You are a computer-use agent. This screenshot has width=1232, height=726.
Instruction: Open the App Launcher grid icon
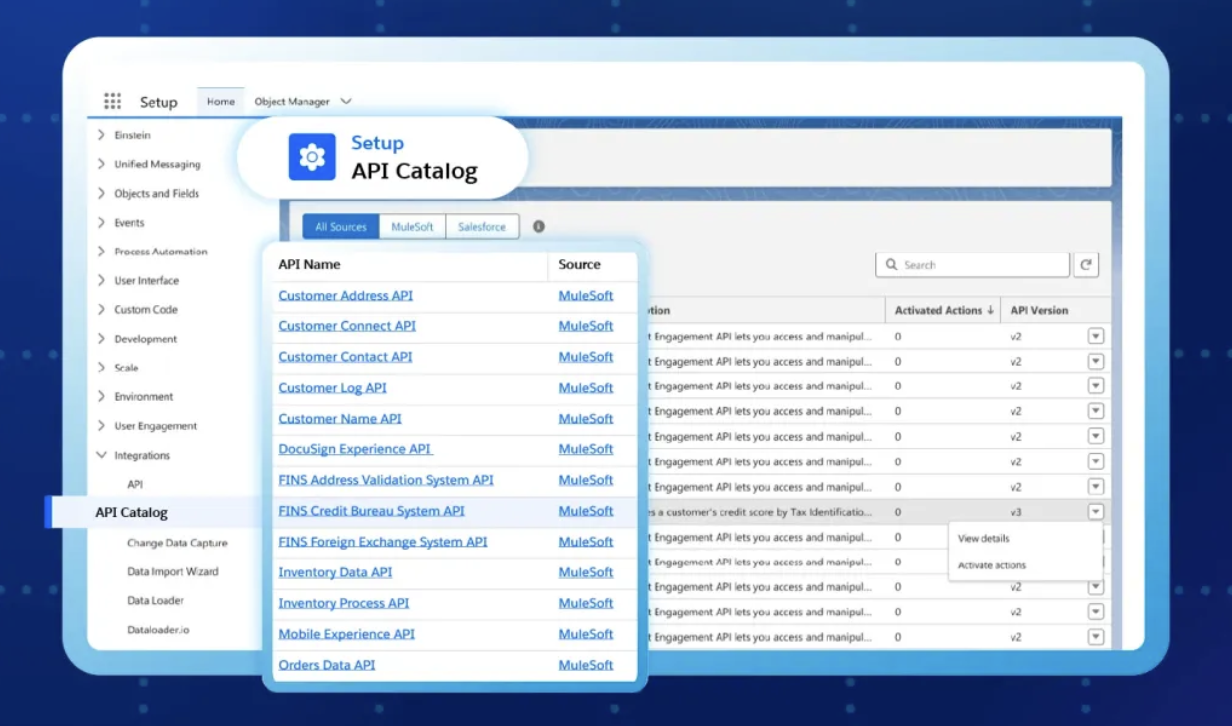[x=113, y=101]
